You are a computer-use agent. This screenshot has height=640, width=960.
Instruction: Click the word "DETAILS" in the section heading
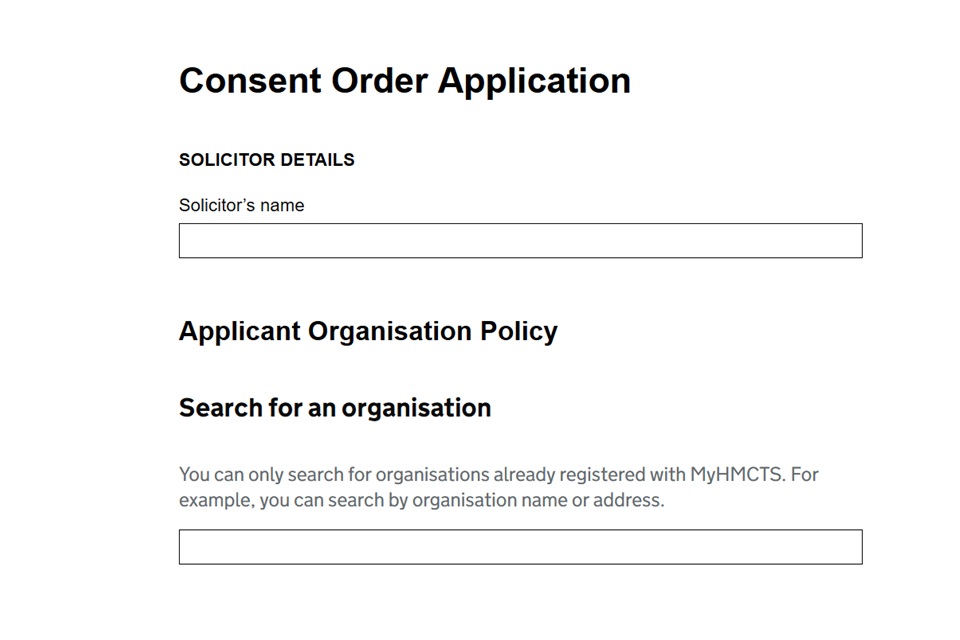pos(318,160)
